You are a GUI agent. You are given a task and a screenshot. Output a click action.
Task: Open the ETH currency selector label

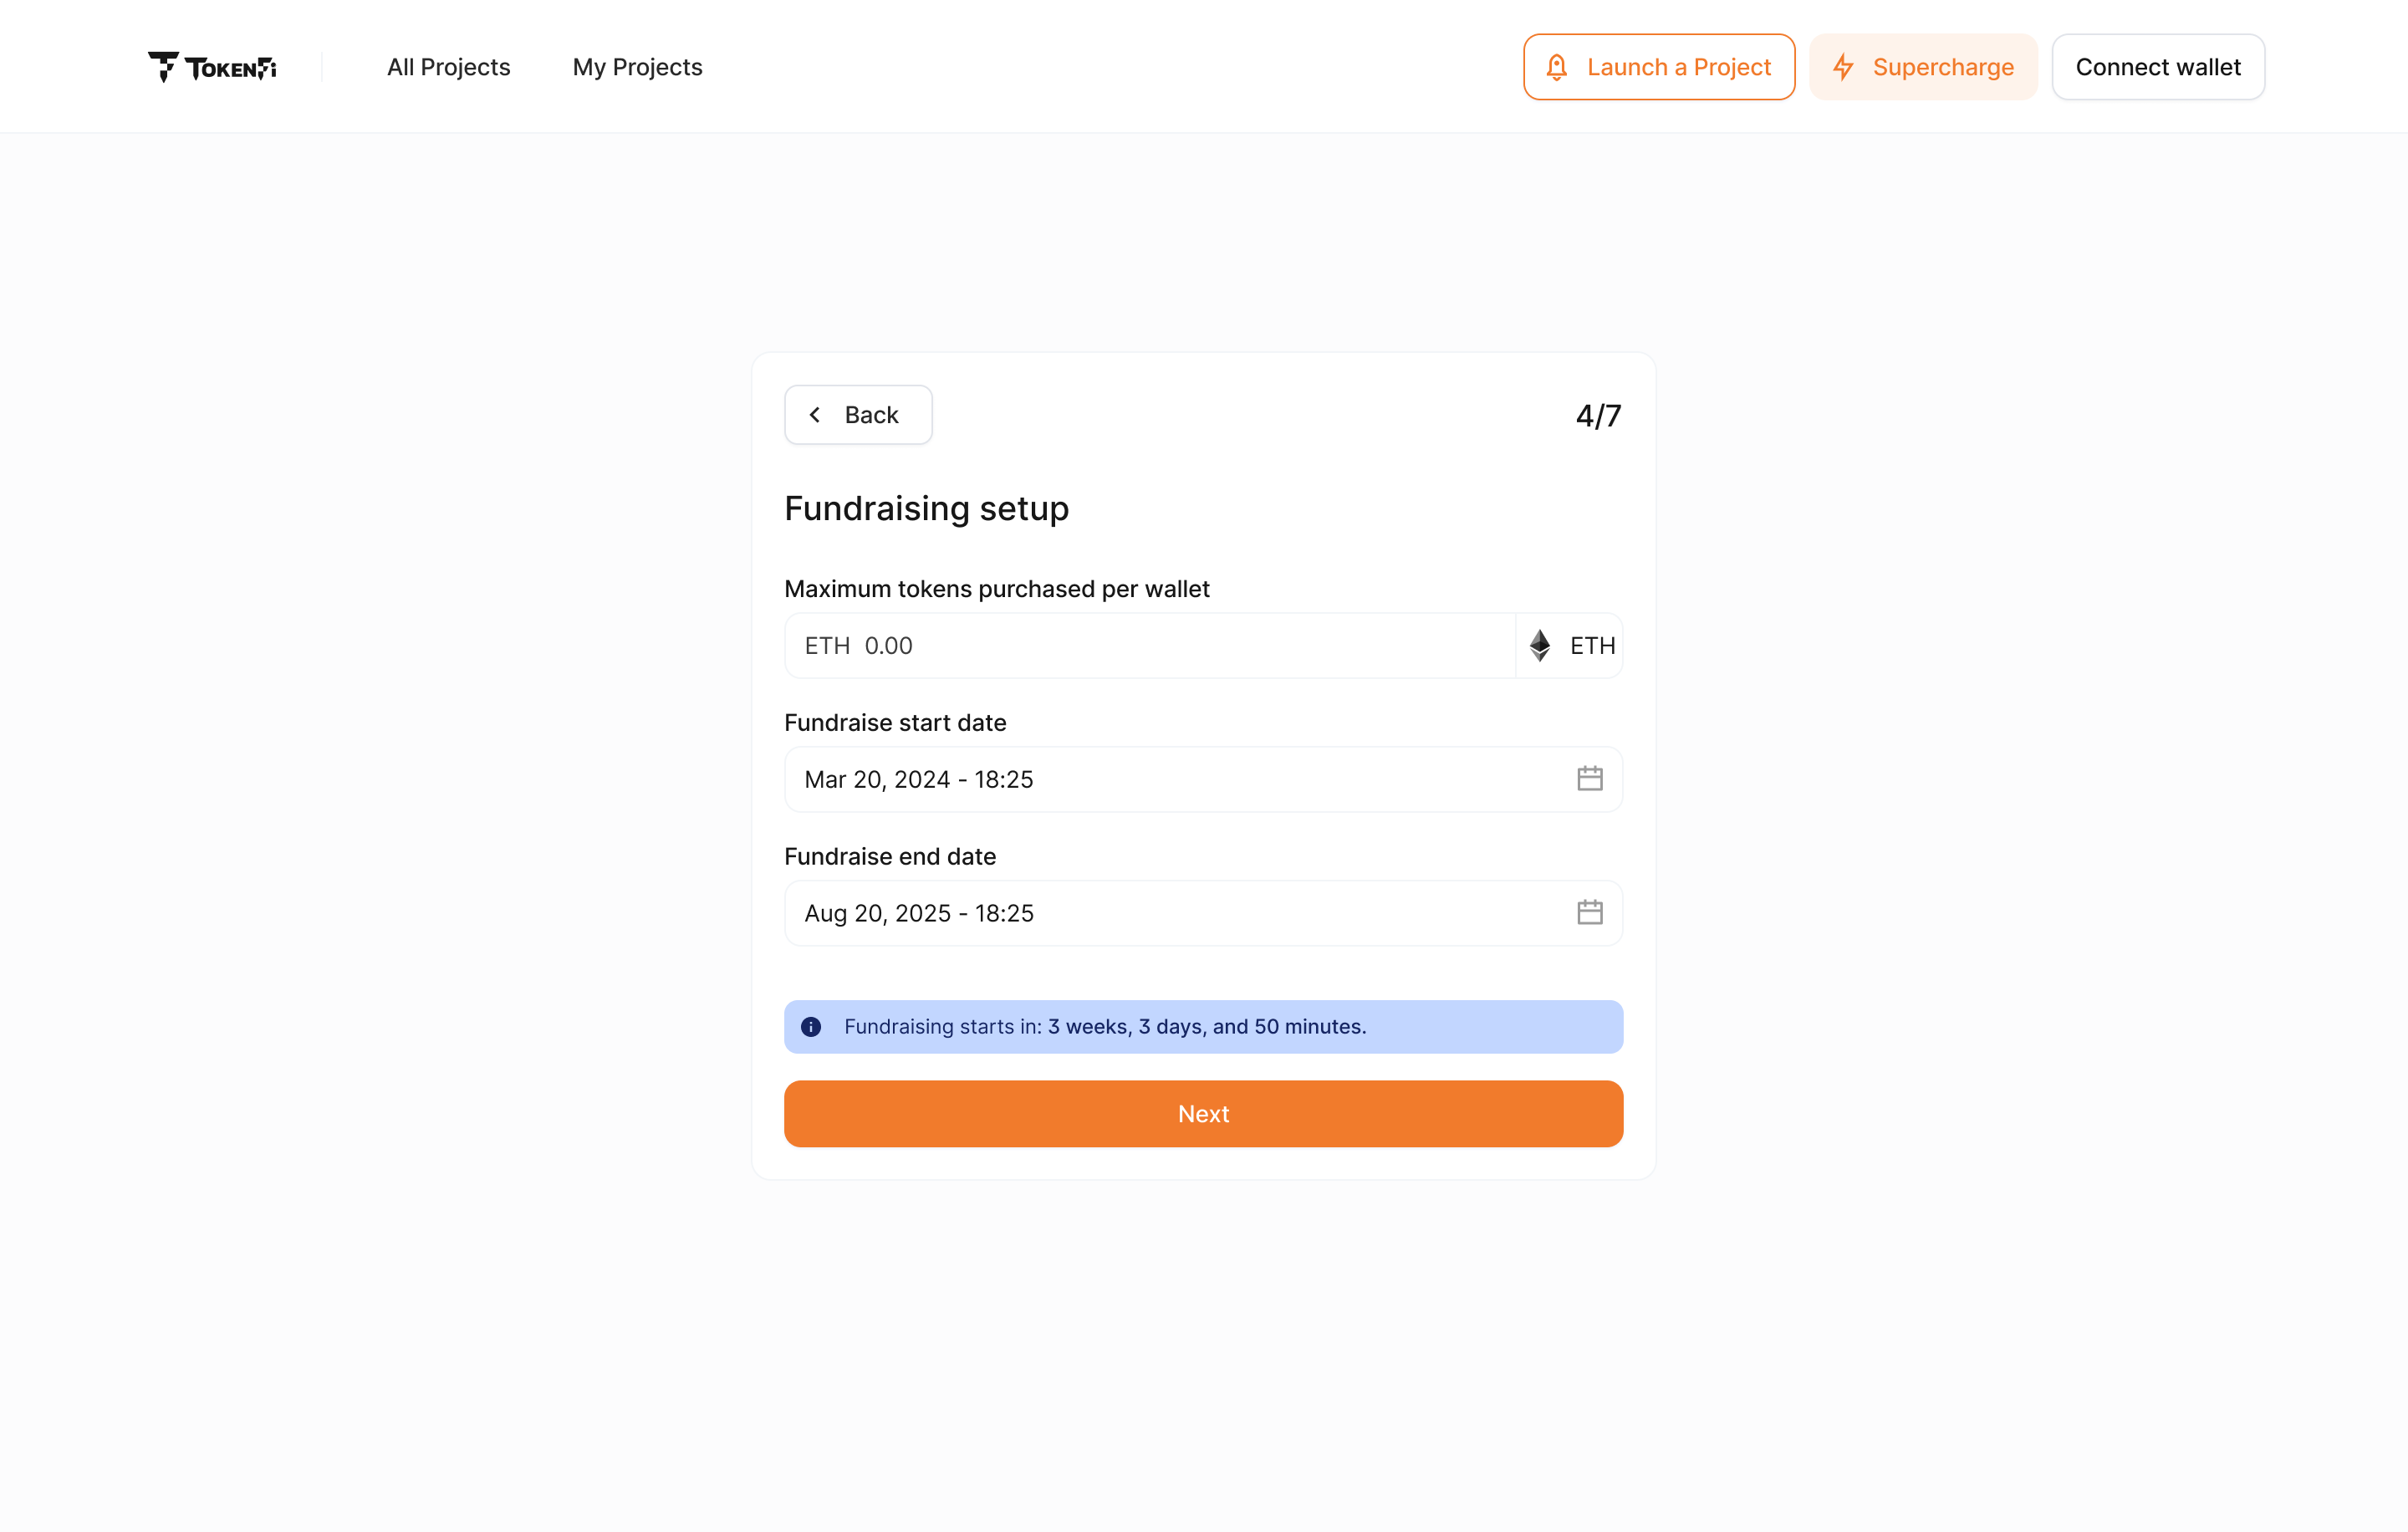[1592, 646]
